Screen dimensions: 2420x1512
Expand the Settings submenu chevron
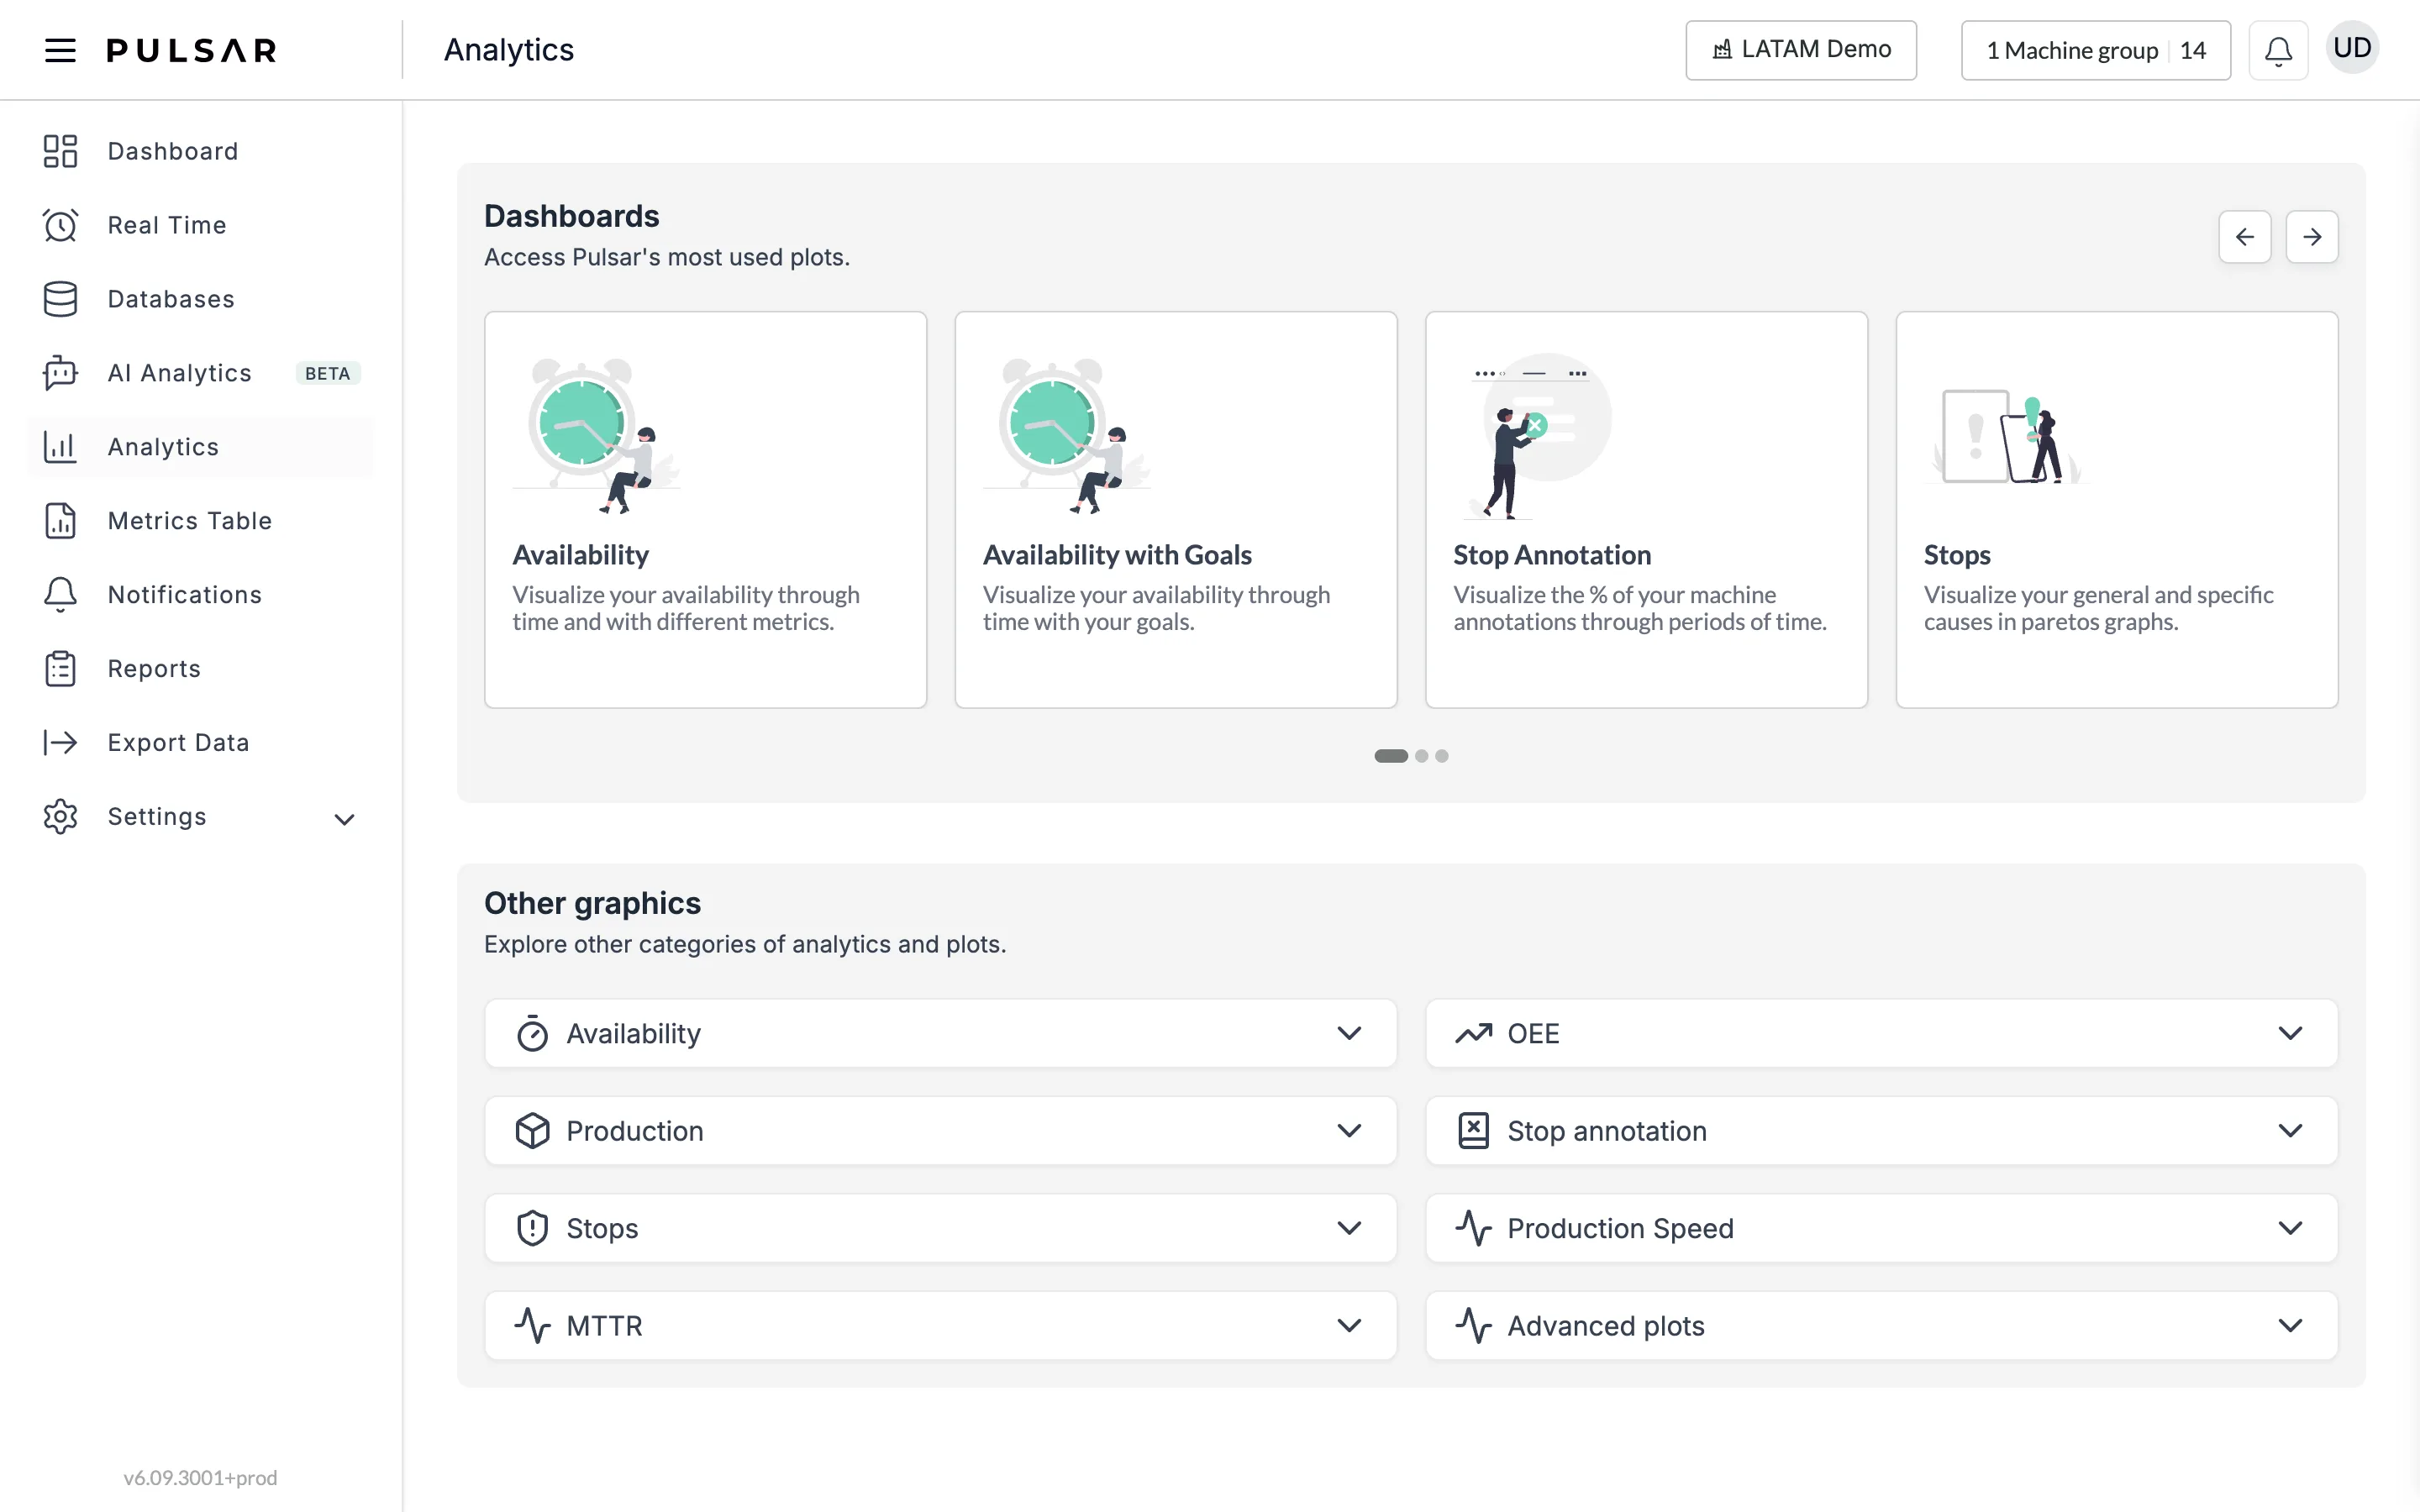(x=344, y=819)
